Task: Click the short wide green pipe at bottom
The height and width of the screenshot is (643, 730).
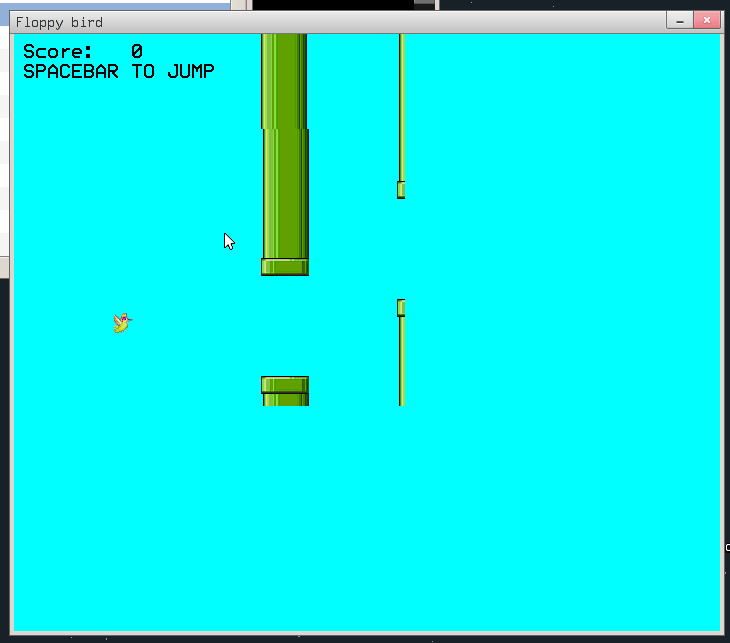Action: coord(285,391)
